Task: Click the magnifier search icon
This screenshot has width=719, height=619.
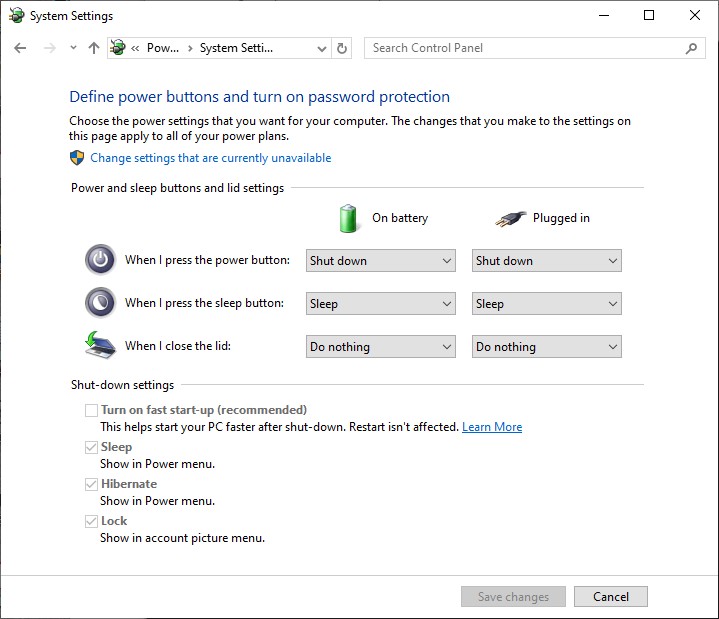Action: click(x=691, y=48)
